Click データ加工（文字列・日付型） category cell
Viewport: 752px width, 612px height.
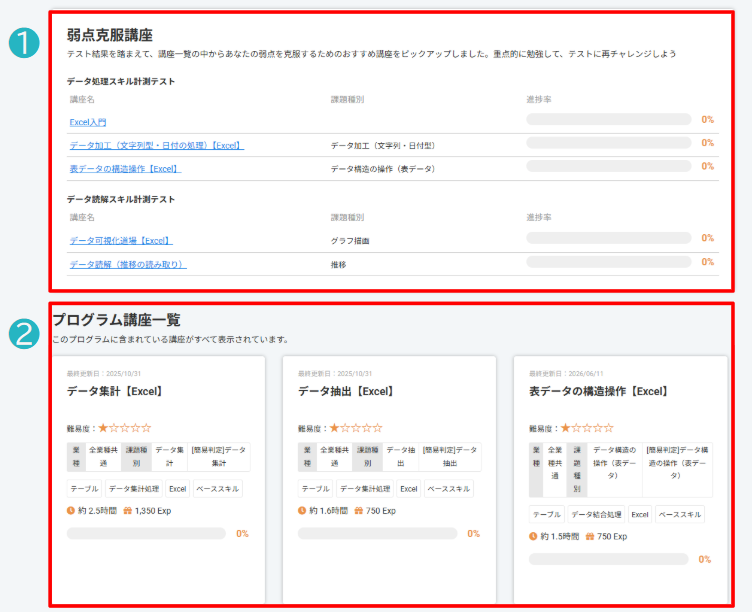coord(383,146)
